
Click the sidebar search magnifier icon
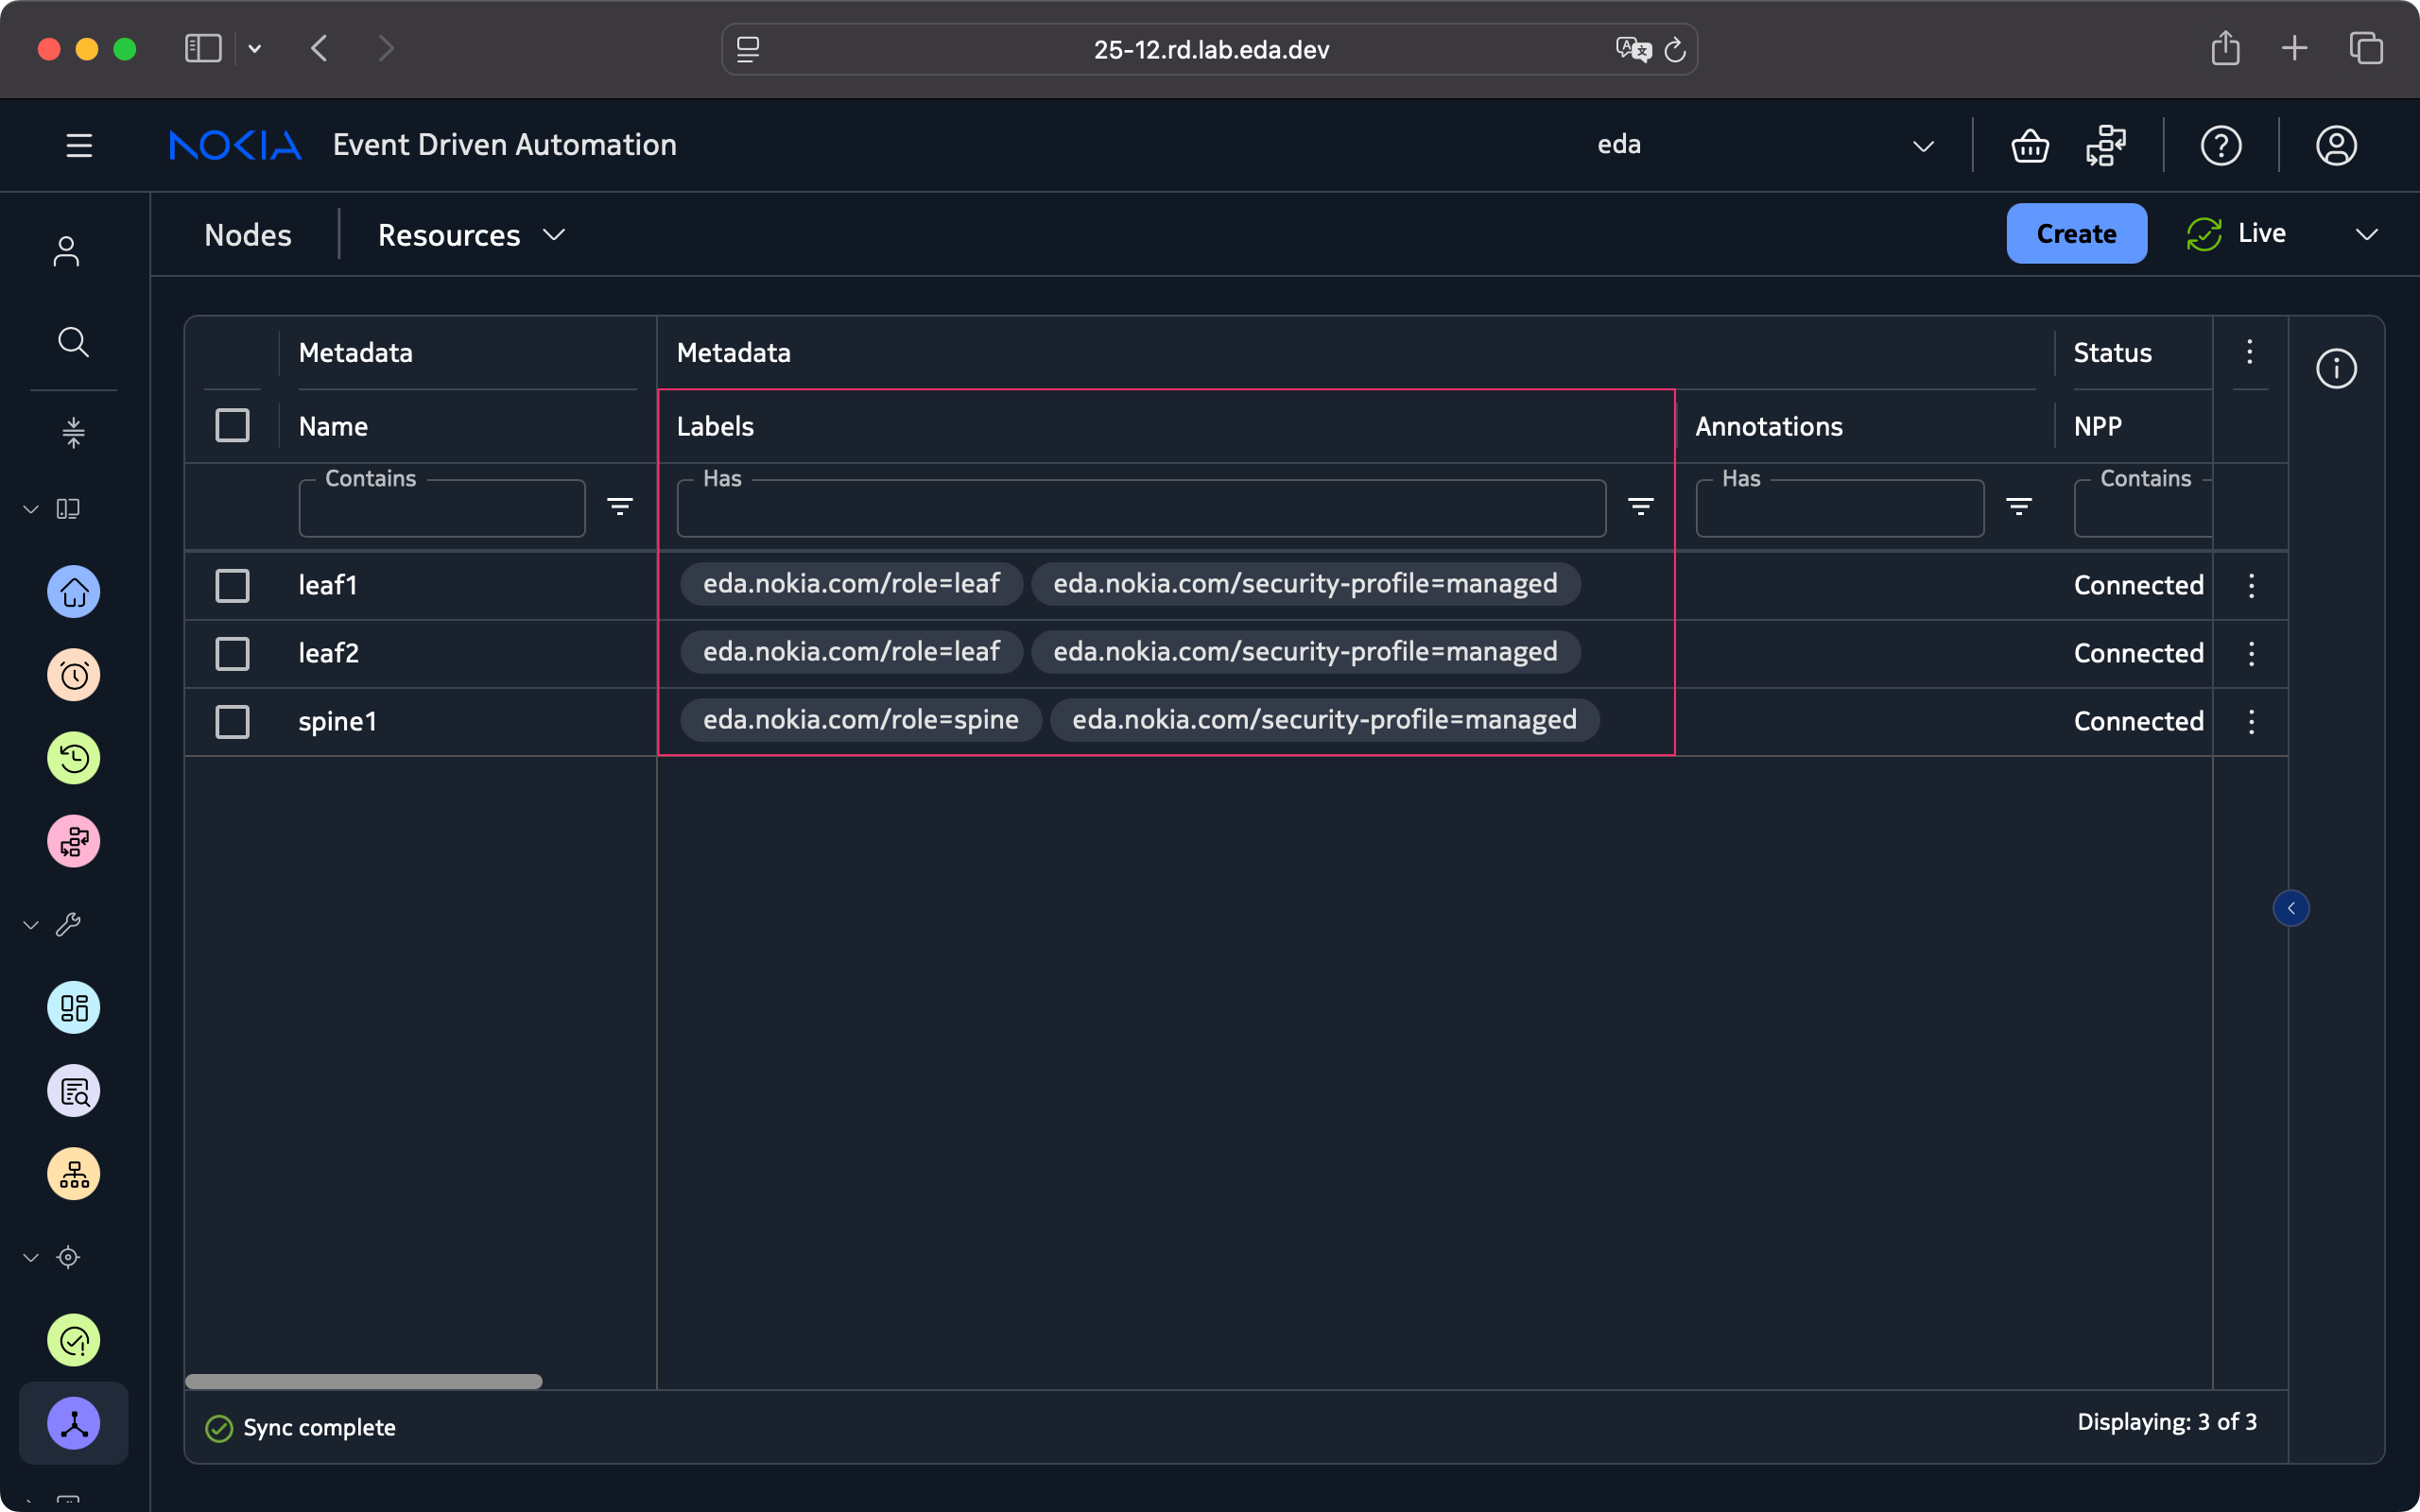[x=73, y=342]
